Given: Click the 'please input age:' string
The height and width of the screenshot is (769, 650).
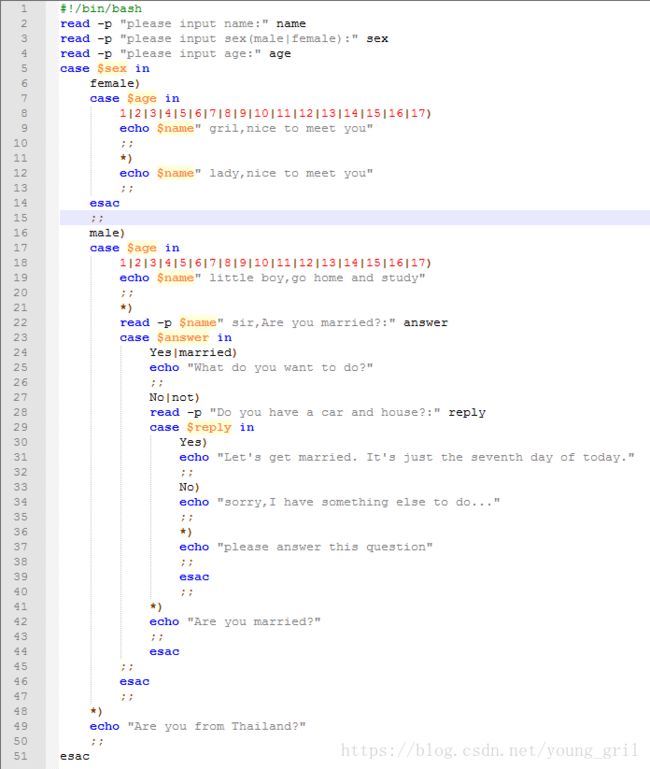Looking at the screenshot, I should point(190,53).
